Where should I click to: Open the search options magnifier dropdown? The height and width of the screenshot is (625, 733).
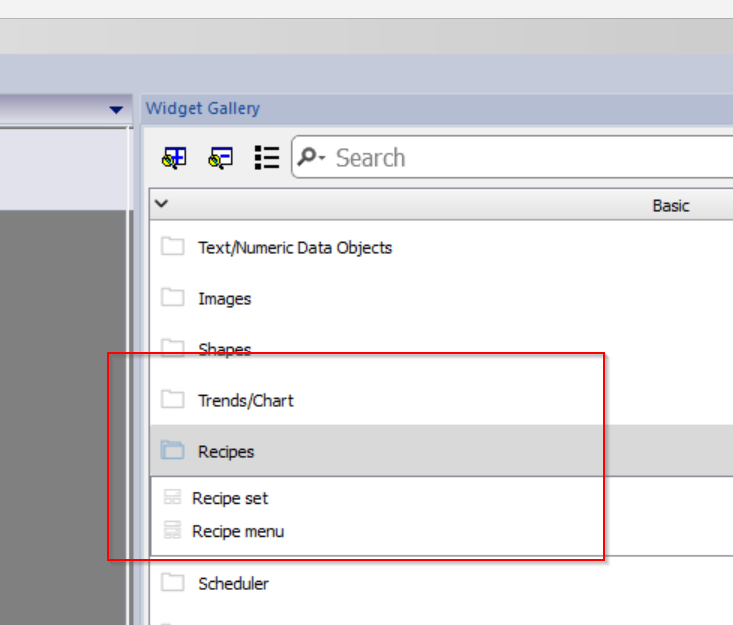point(311,157)
